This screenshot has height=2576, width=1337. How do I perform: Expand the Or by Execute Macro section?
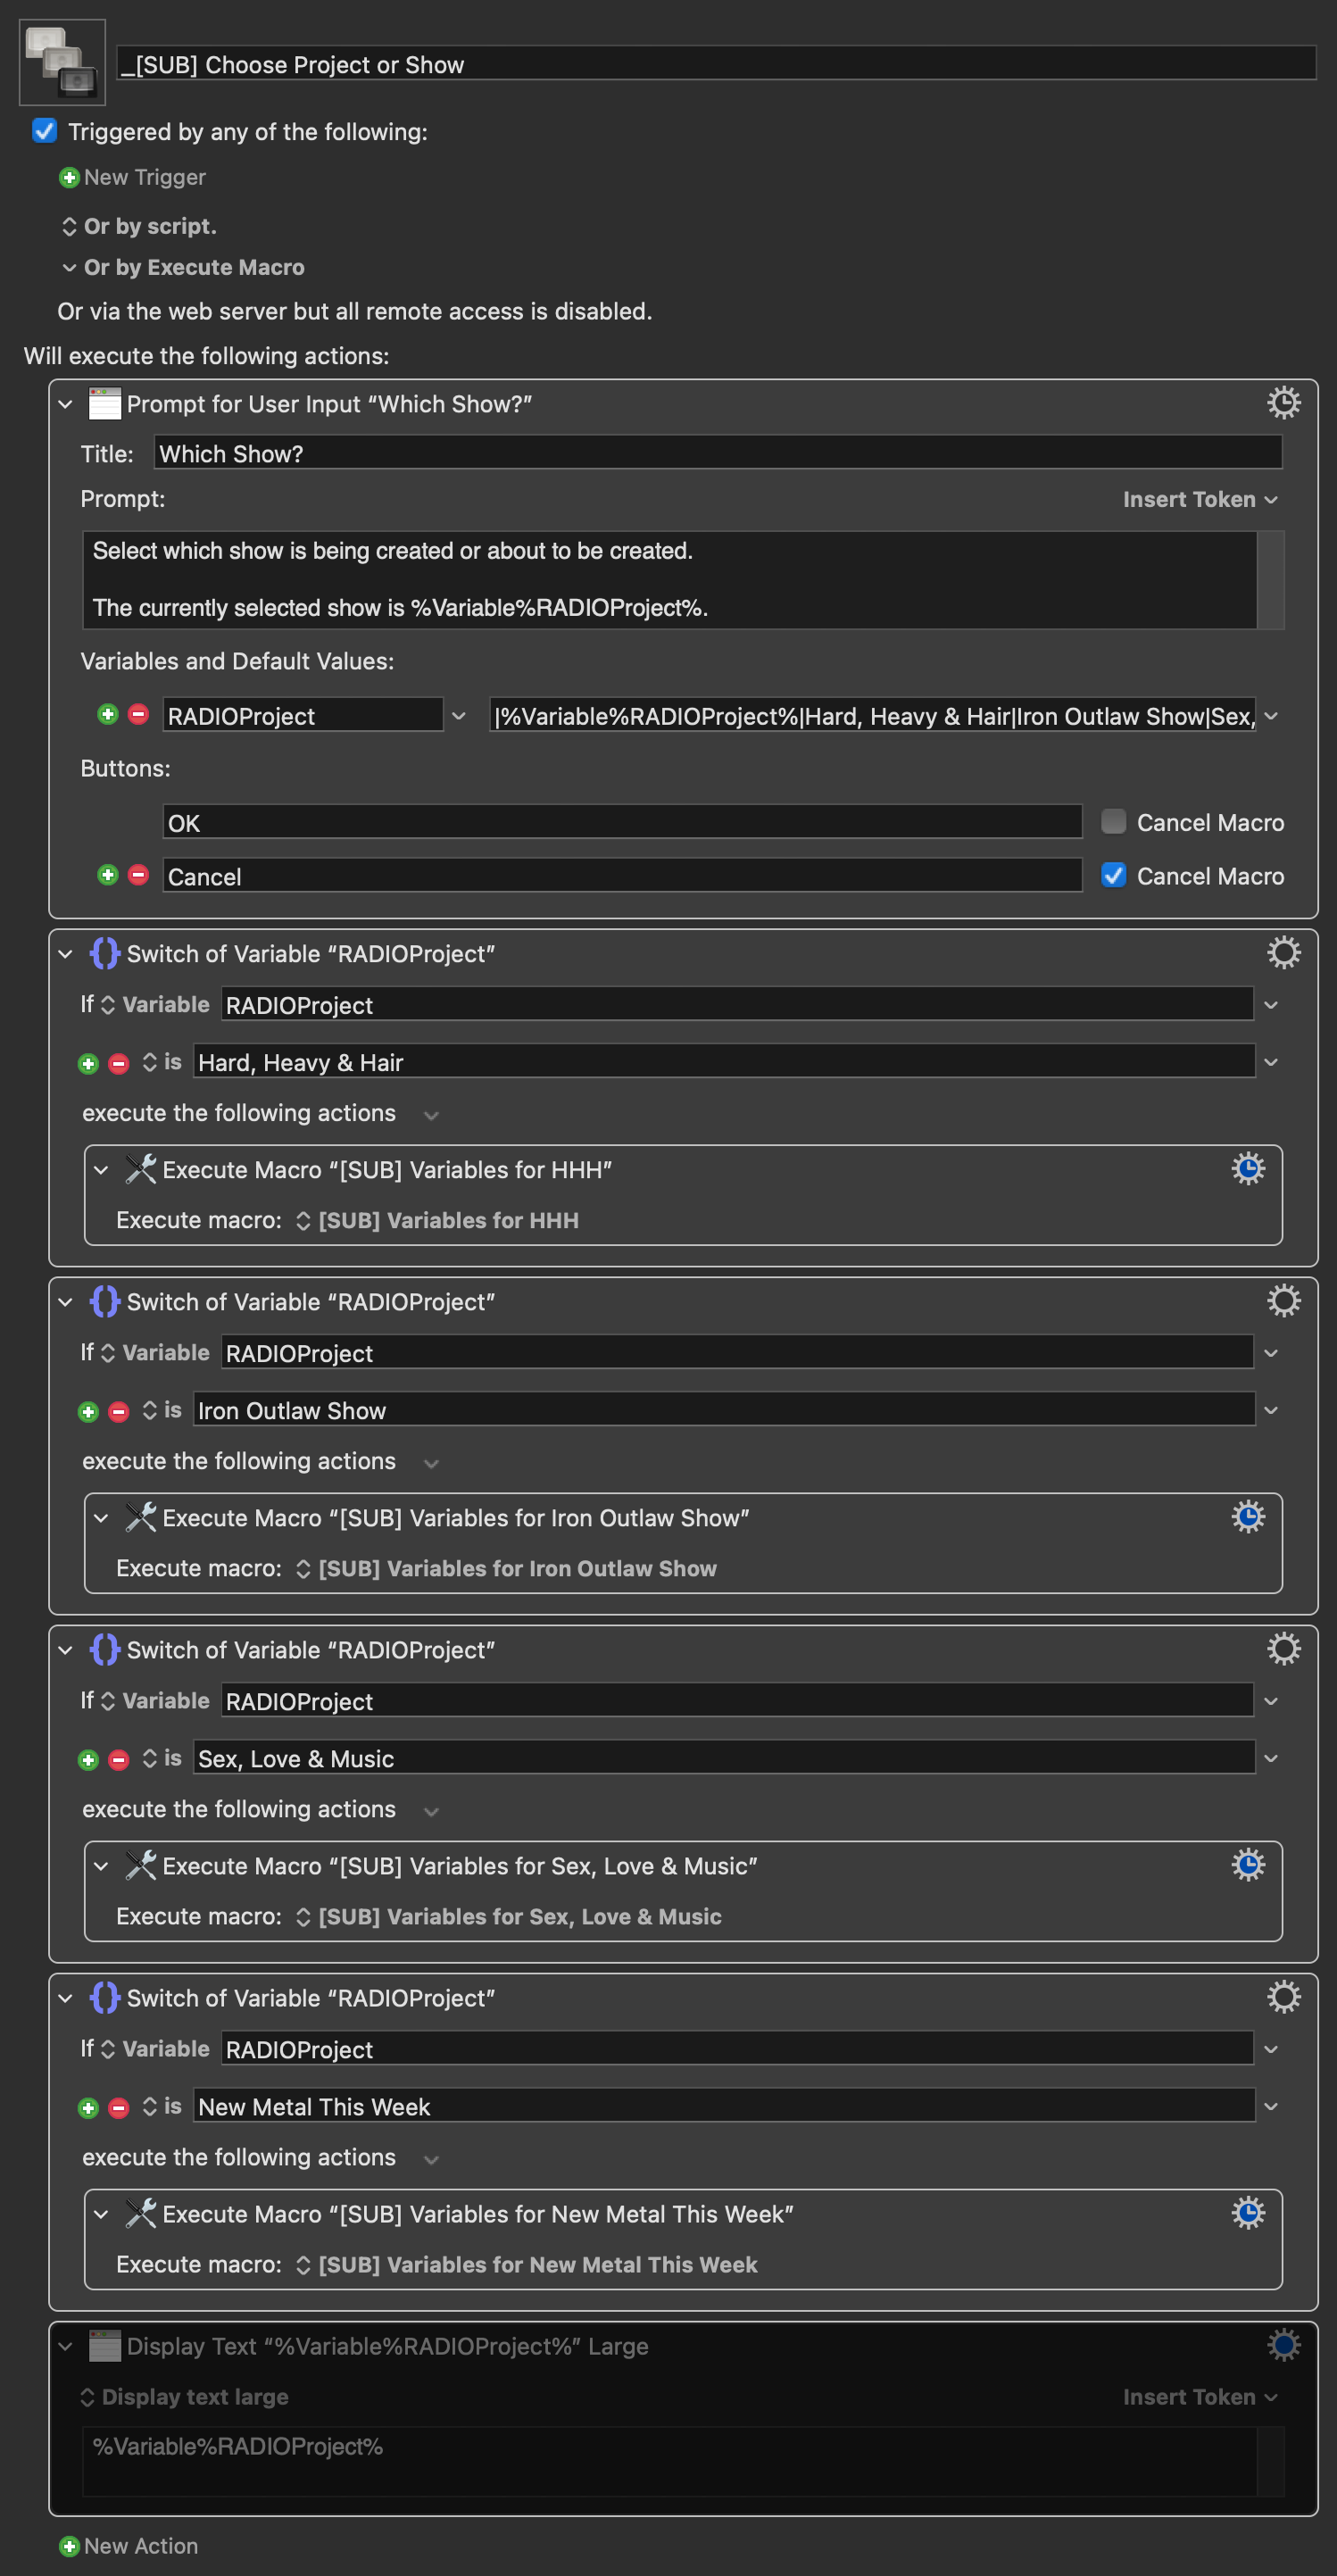click(69, 267)
